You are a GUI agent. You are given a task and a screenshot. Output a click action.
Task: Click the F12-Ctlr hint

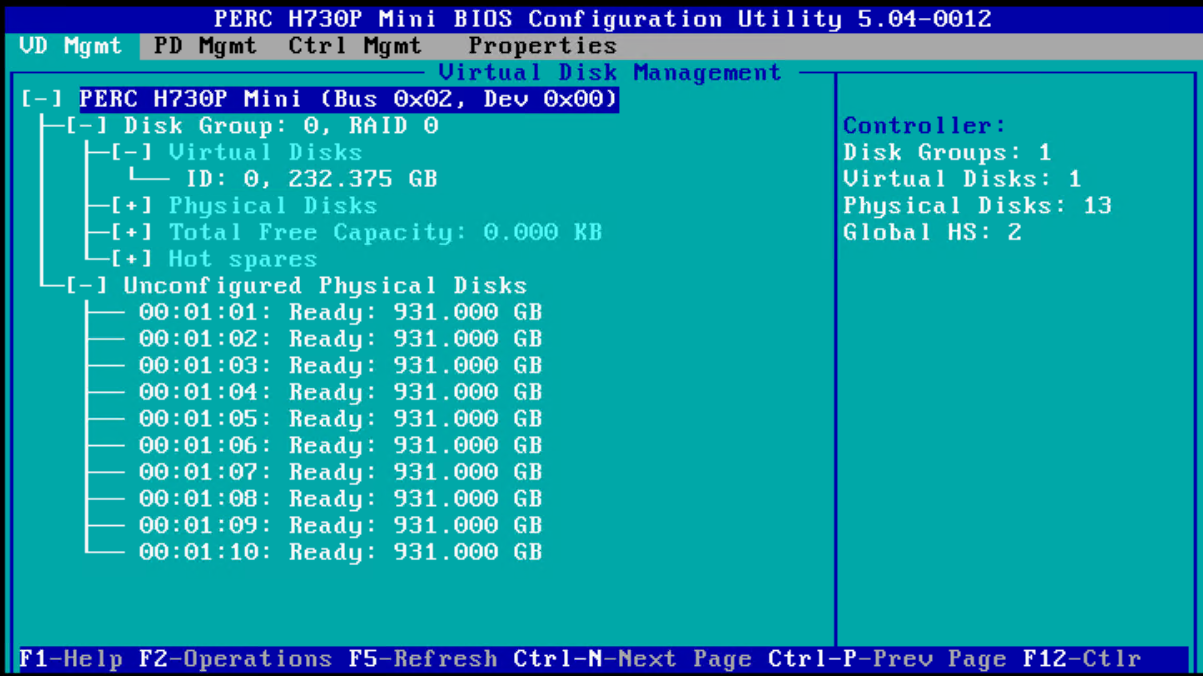pyautogui.click(x=1082, y=659)
